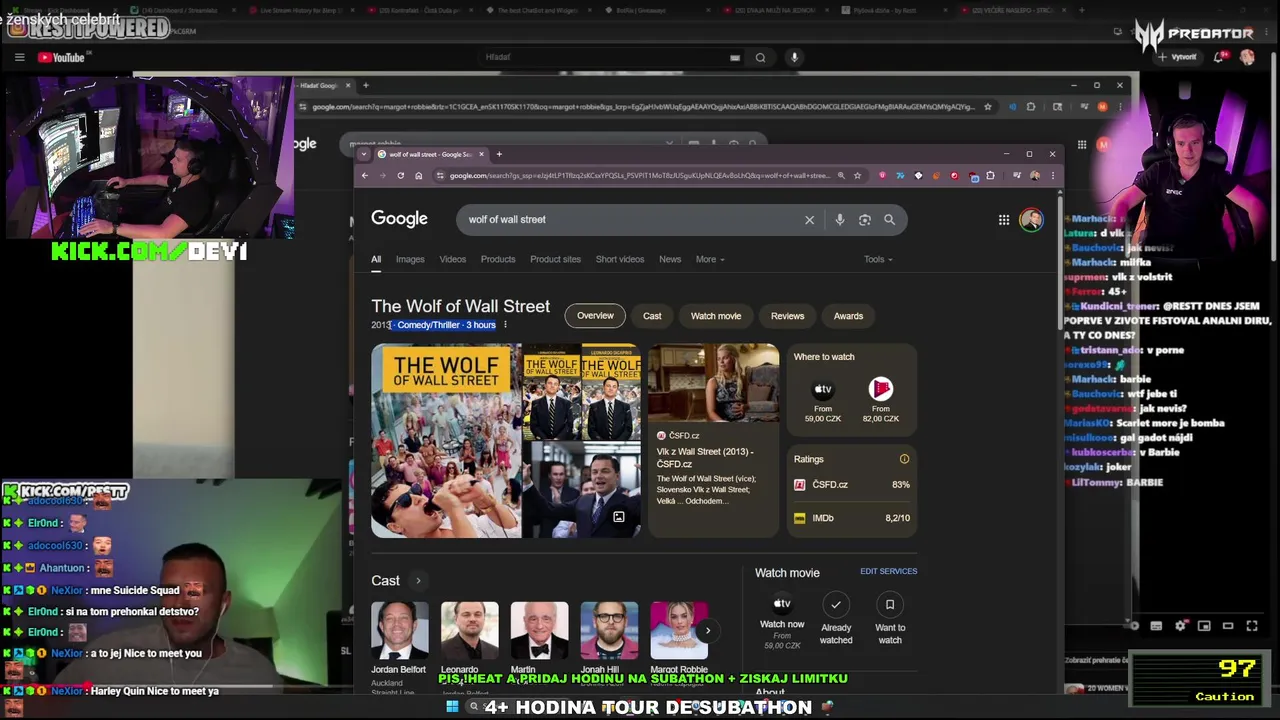The width and height of the screenshot is (1280, 720).
Task: Open the ČSFD.cz 83% rating
Action: pyautogui.click(x=852, y=485)
